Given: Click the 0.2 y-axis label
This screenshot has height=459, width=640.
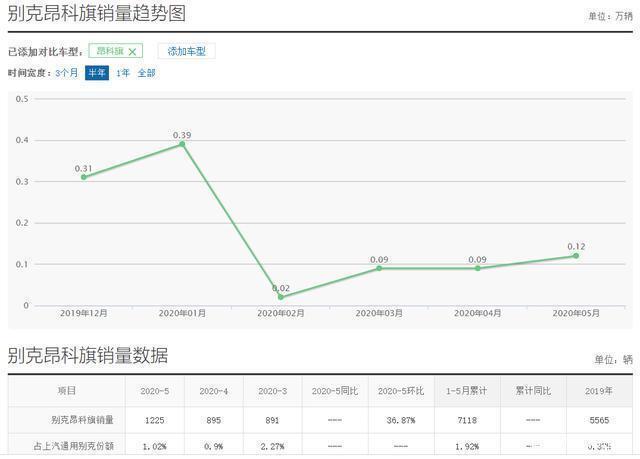Looking at the screenshot, I should click(22, 223).
